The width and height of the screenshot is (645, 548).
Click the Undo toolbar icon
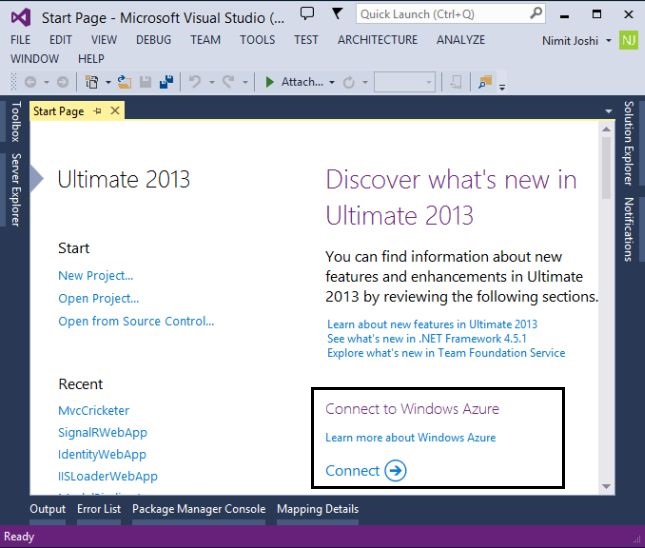[x=195, y=82]
